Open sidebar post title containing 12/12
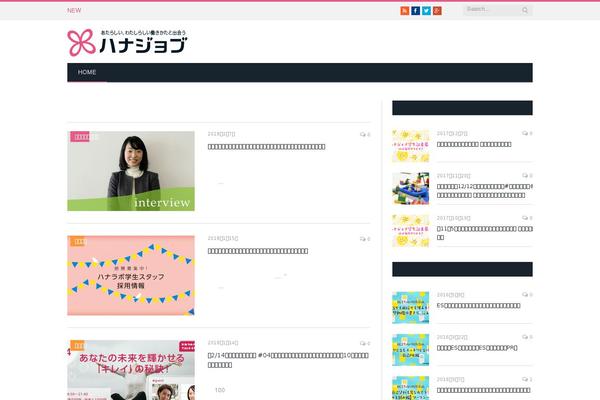 pyautogui.click(x=484, y=191)
